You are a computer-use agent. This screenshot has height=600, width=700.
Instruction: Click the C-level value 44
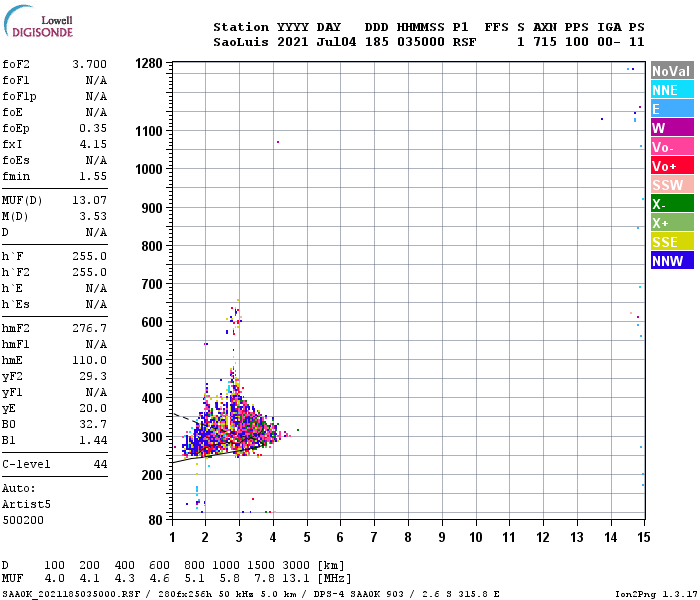coord(100,464)
